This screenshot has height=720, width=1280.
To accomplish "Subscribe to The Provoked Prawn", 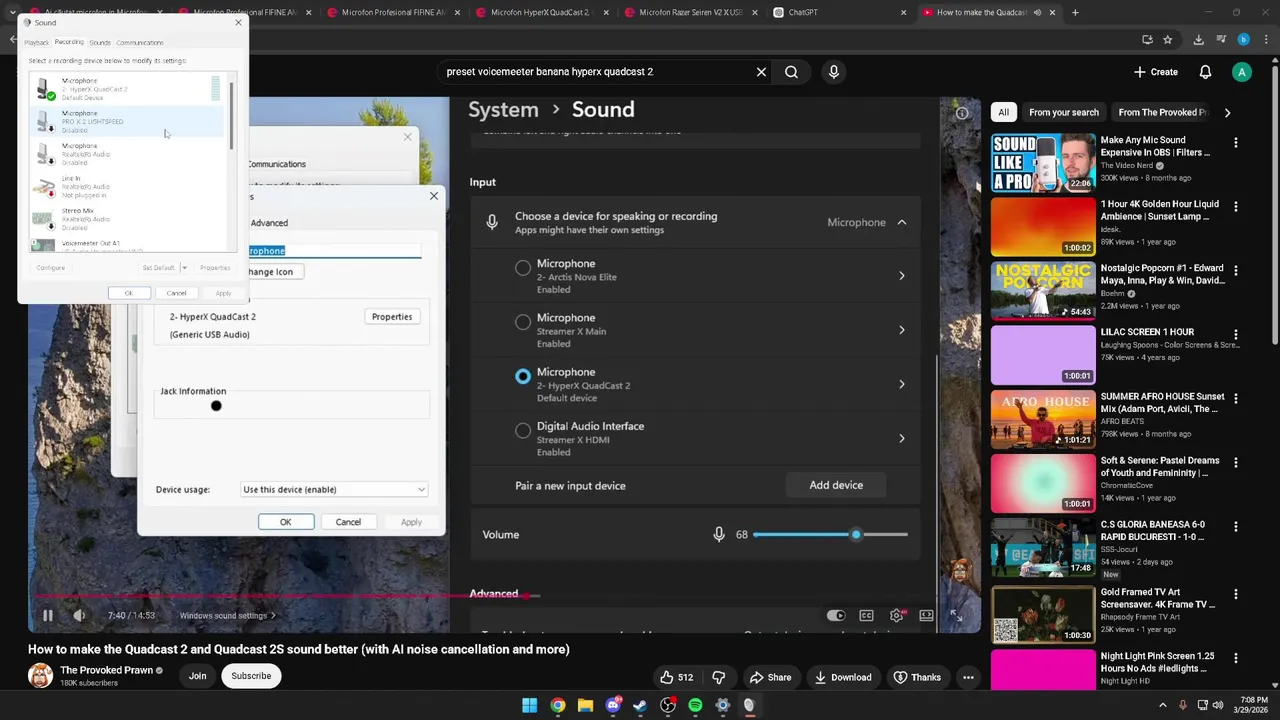I will (251, 676).
